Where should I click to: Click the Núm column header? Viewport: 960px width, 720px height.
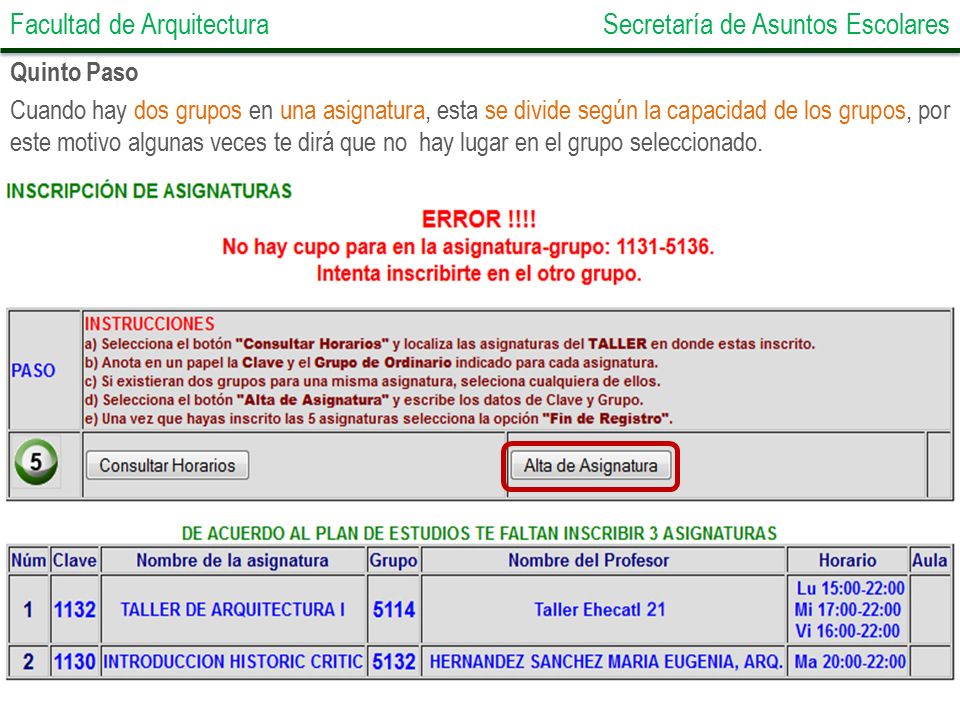point(29,560)
